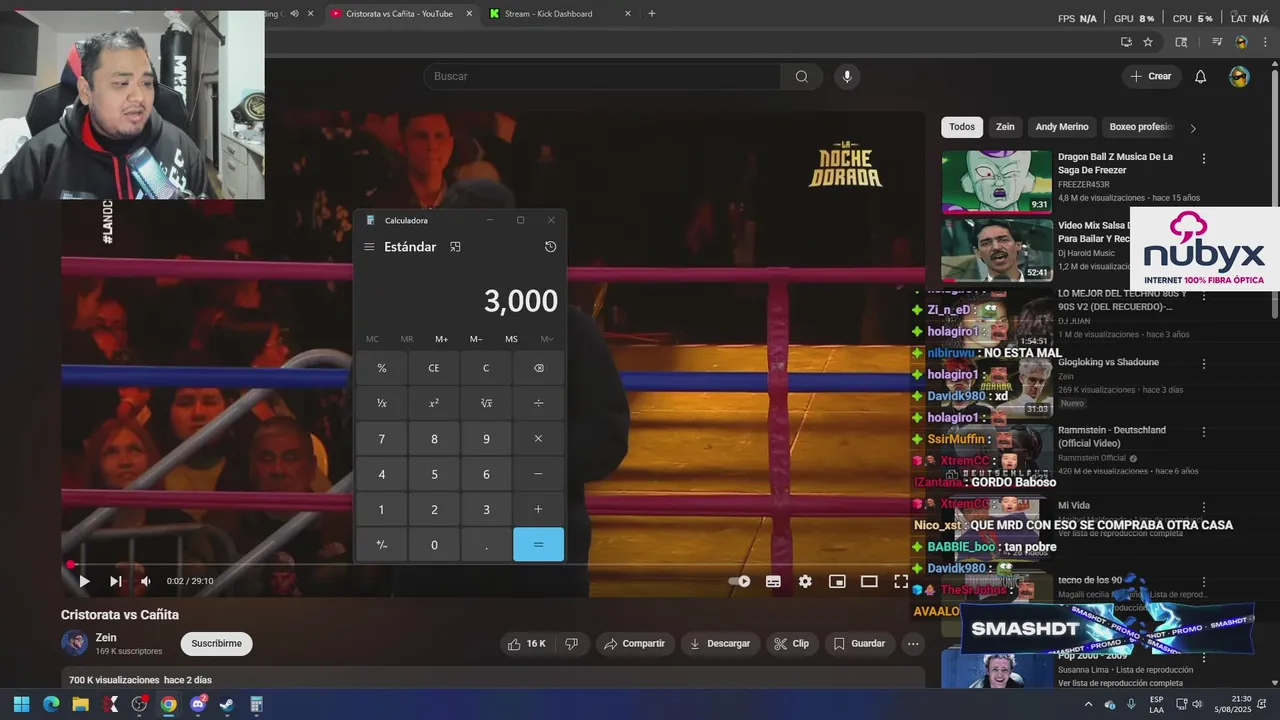The width and height of the screenshot is (1280, 720).
Task: Skip to next video in player
Action: (x=115, y=581)
